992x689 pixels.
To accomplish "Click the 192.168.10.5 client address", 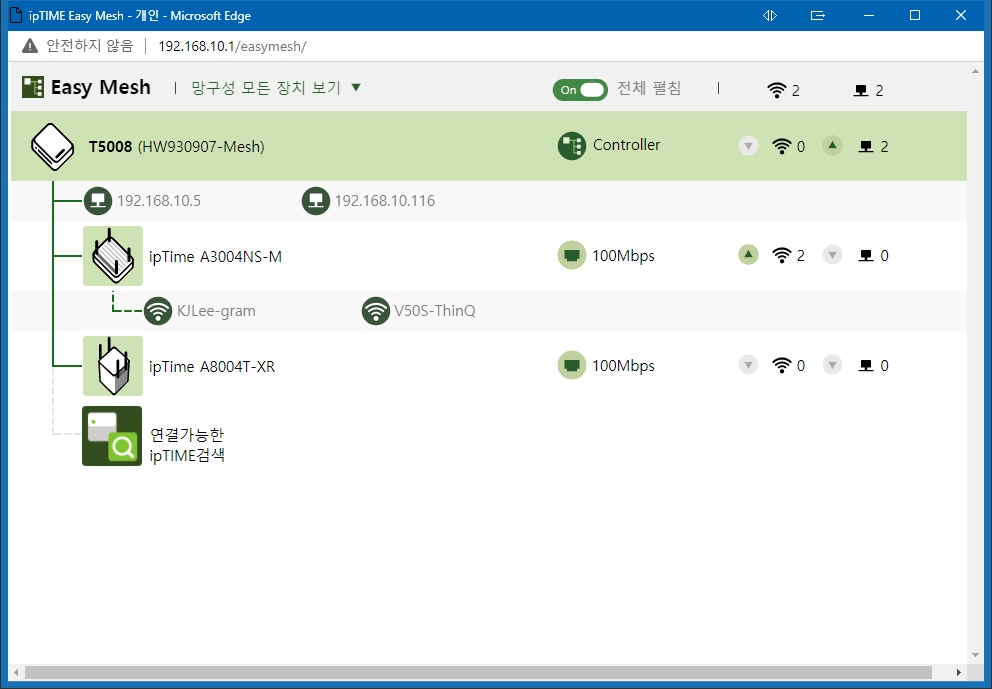I will [x=159, y=201].
